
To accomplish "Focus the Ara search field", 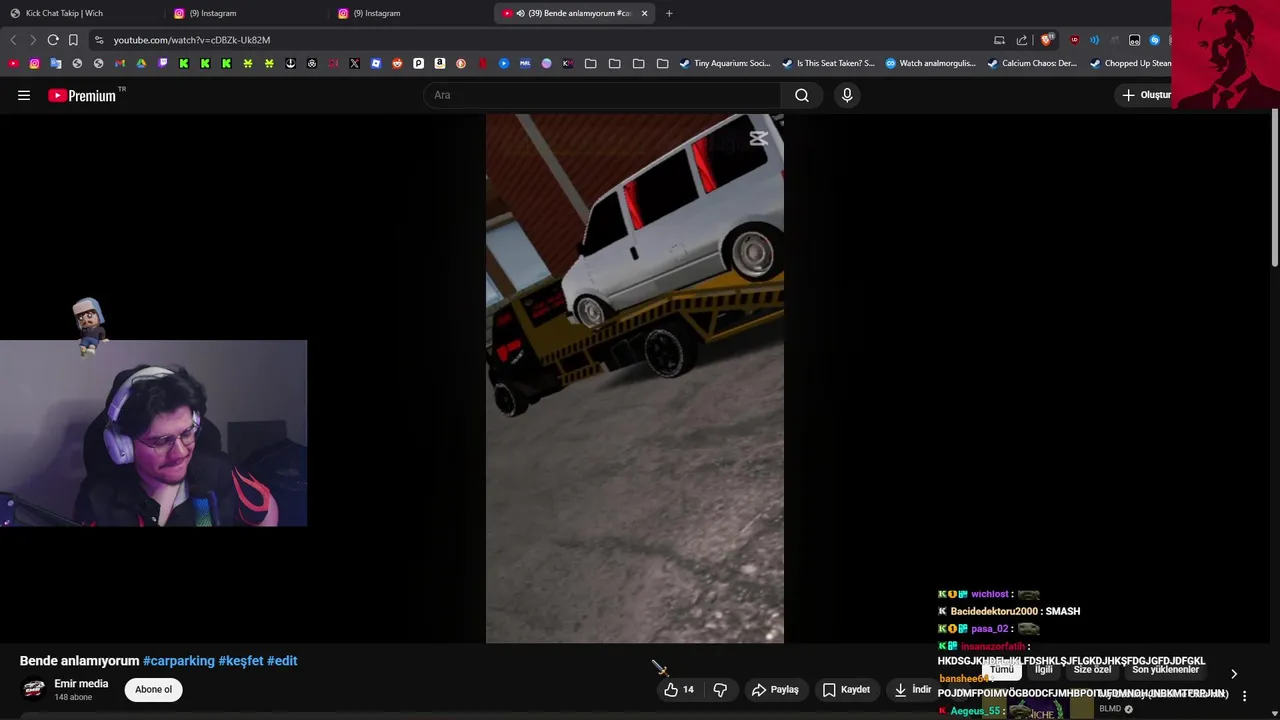I will [602, 95].
